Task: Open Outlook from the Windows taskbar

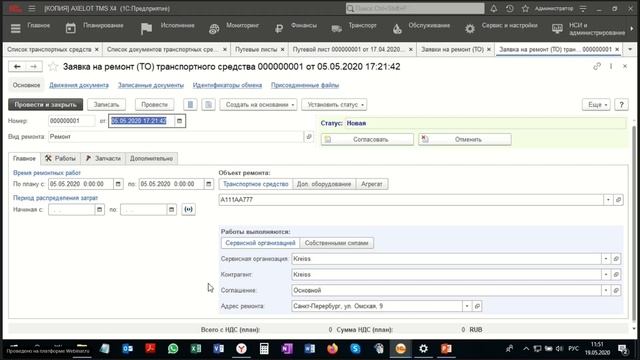Action: click(127, 349)
